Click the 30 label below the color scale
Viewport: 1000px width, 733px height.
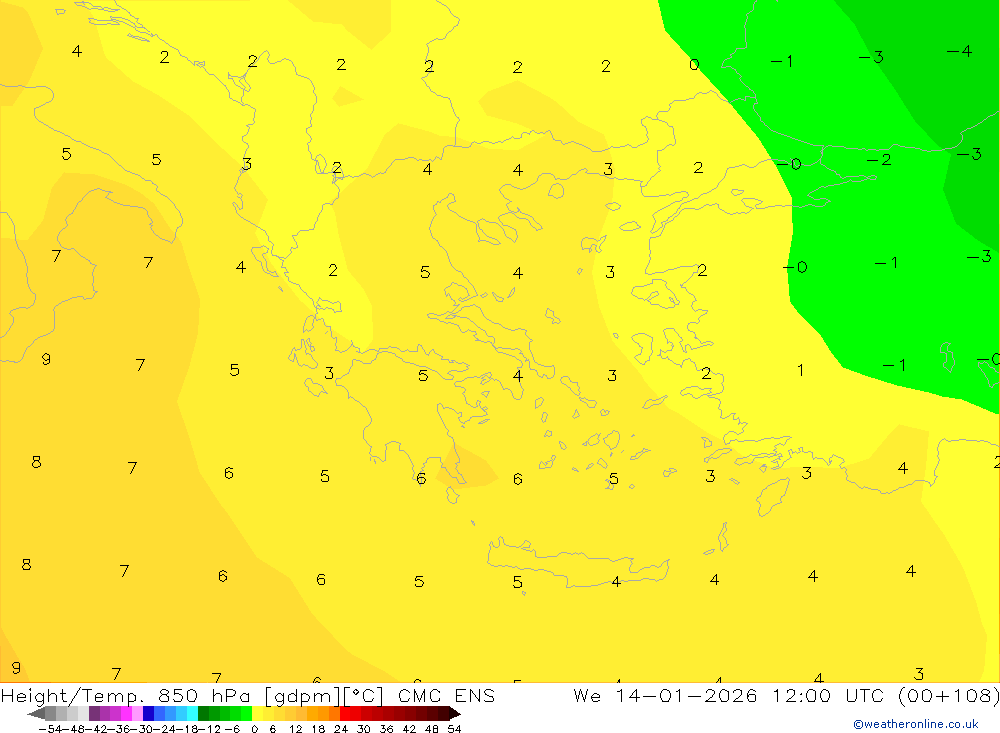tap(364, 729)
